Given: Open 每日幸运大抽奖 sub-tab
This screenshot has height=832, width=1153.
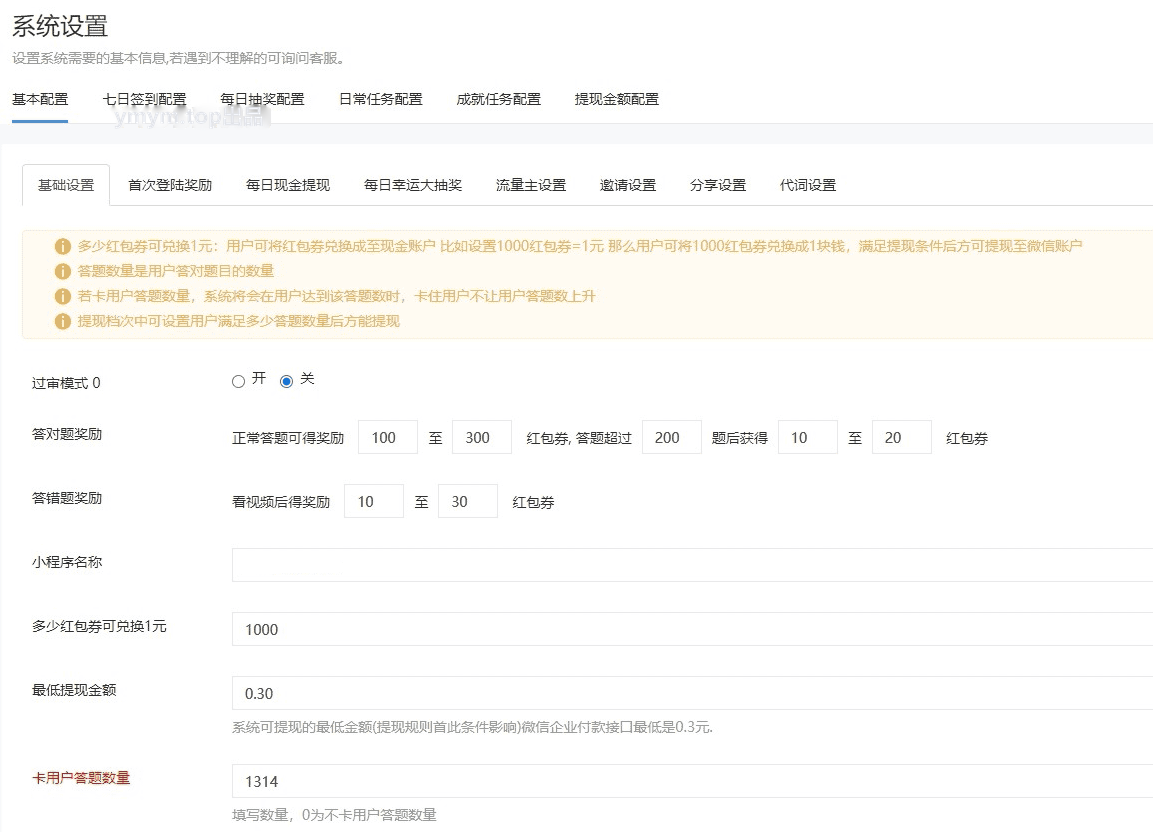Looking at the screenshot, I should [x=413, y=185].
